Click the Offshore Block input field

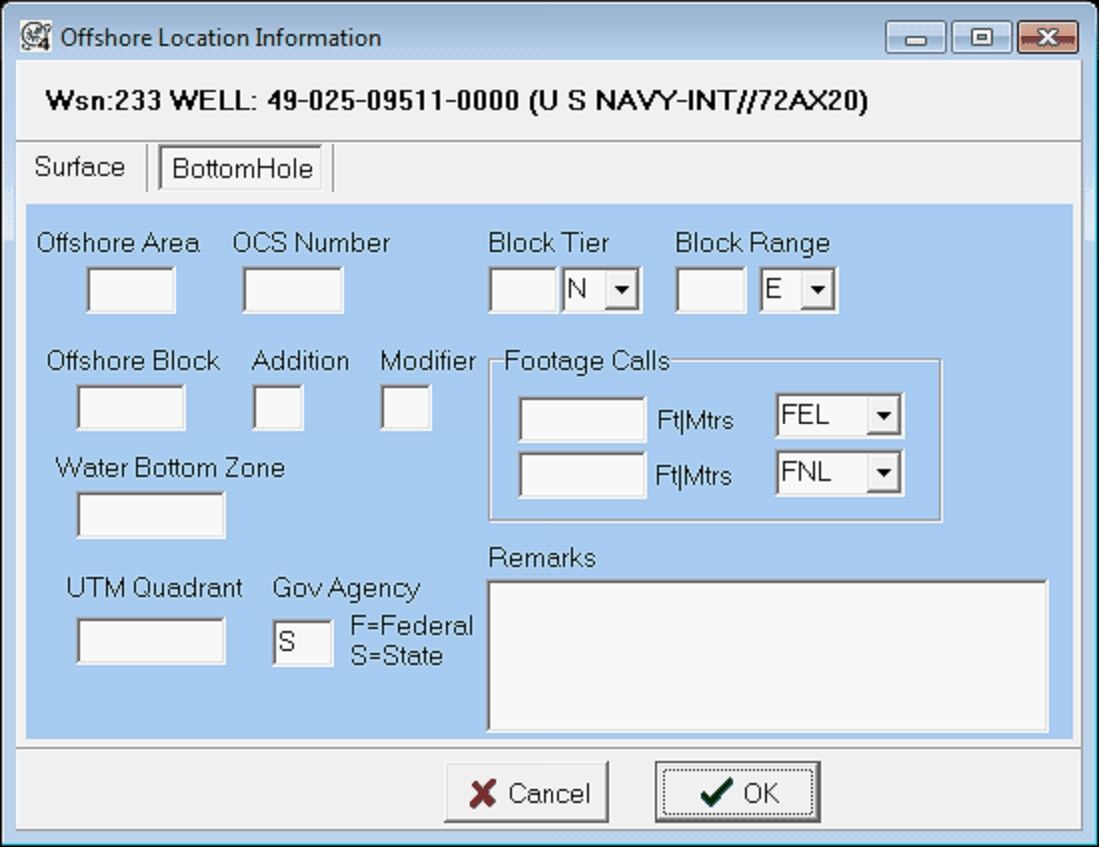coord(131,408)
